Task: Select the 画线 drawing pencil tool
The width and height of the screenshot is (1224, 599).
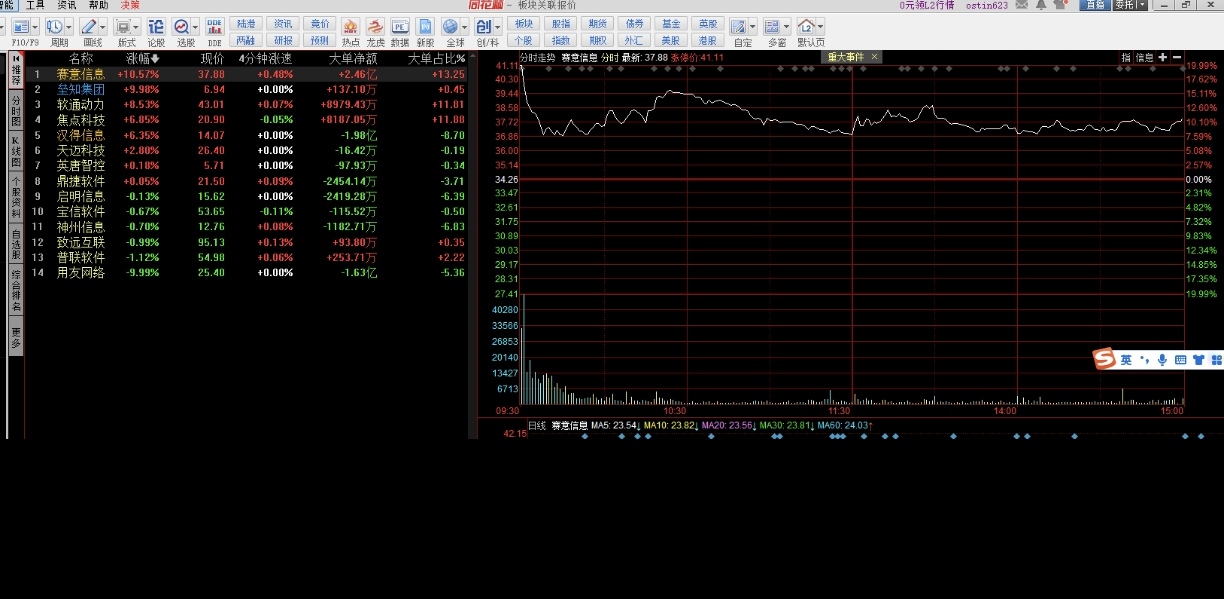Action: [x=88, y=26]
